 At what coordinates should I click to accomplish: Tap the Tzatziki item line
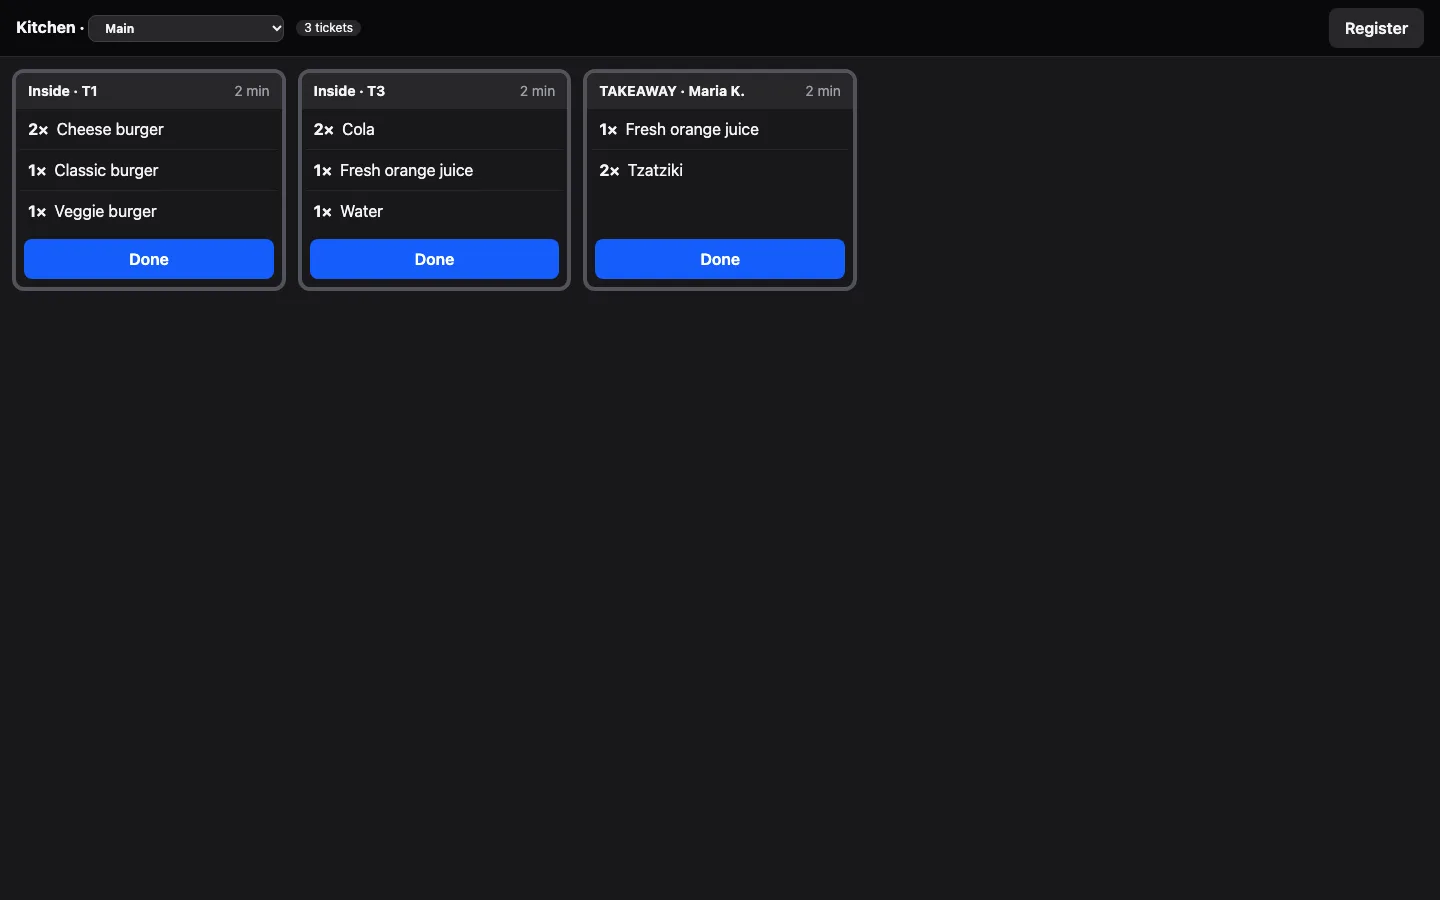tap(720, 170)
